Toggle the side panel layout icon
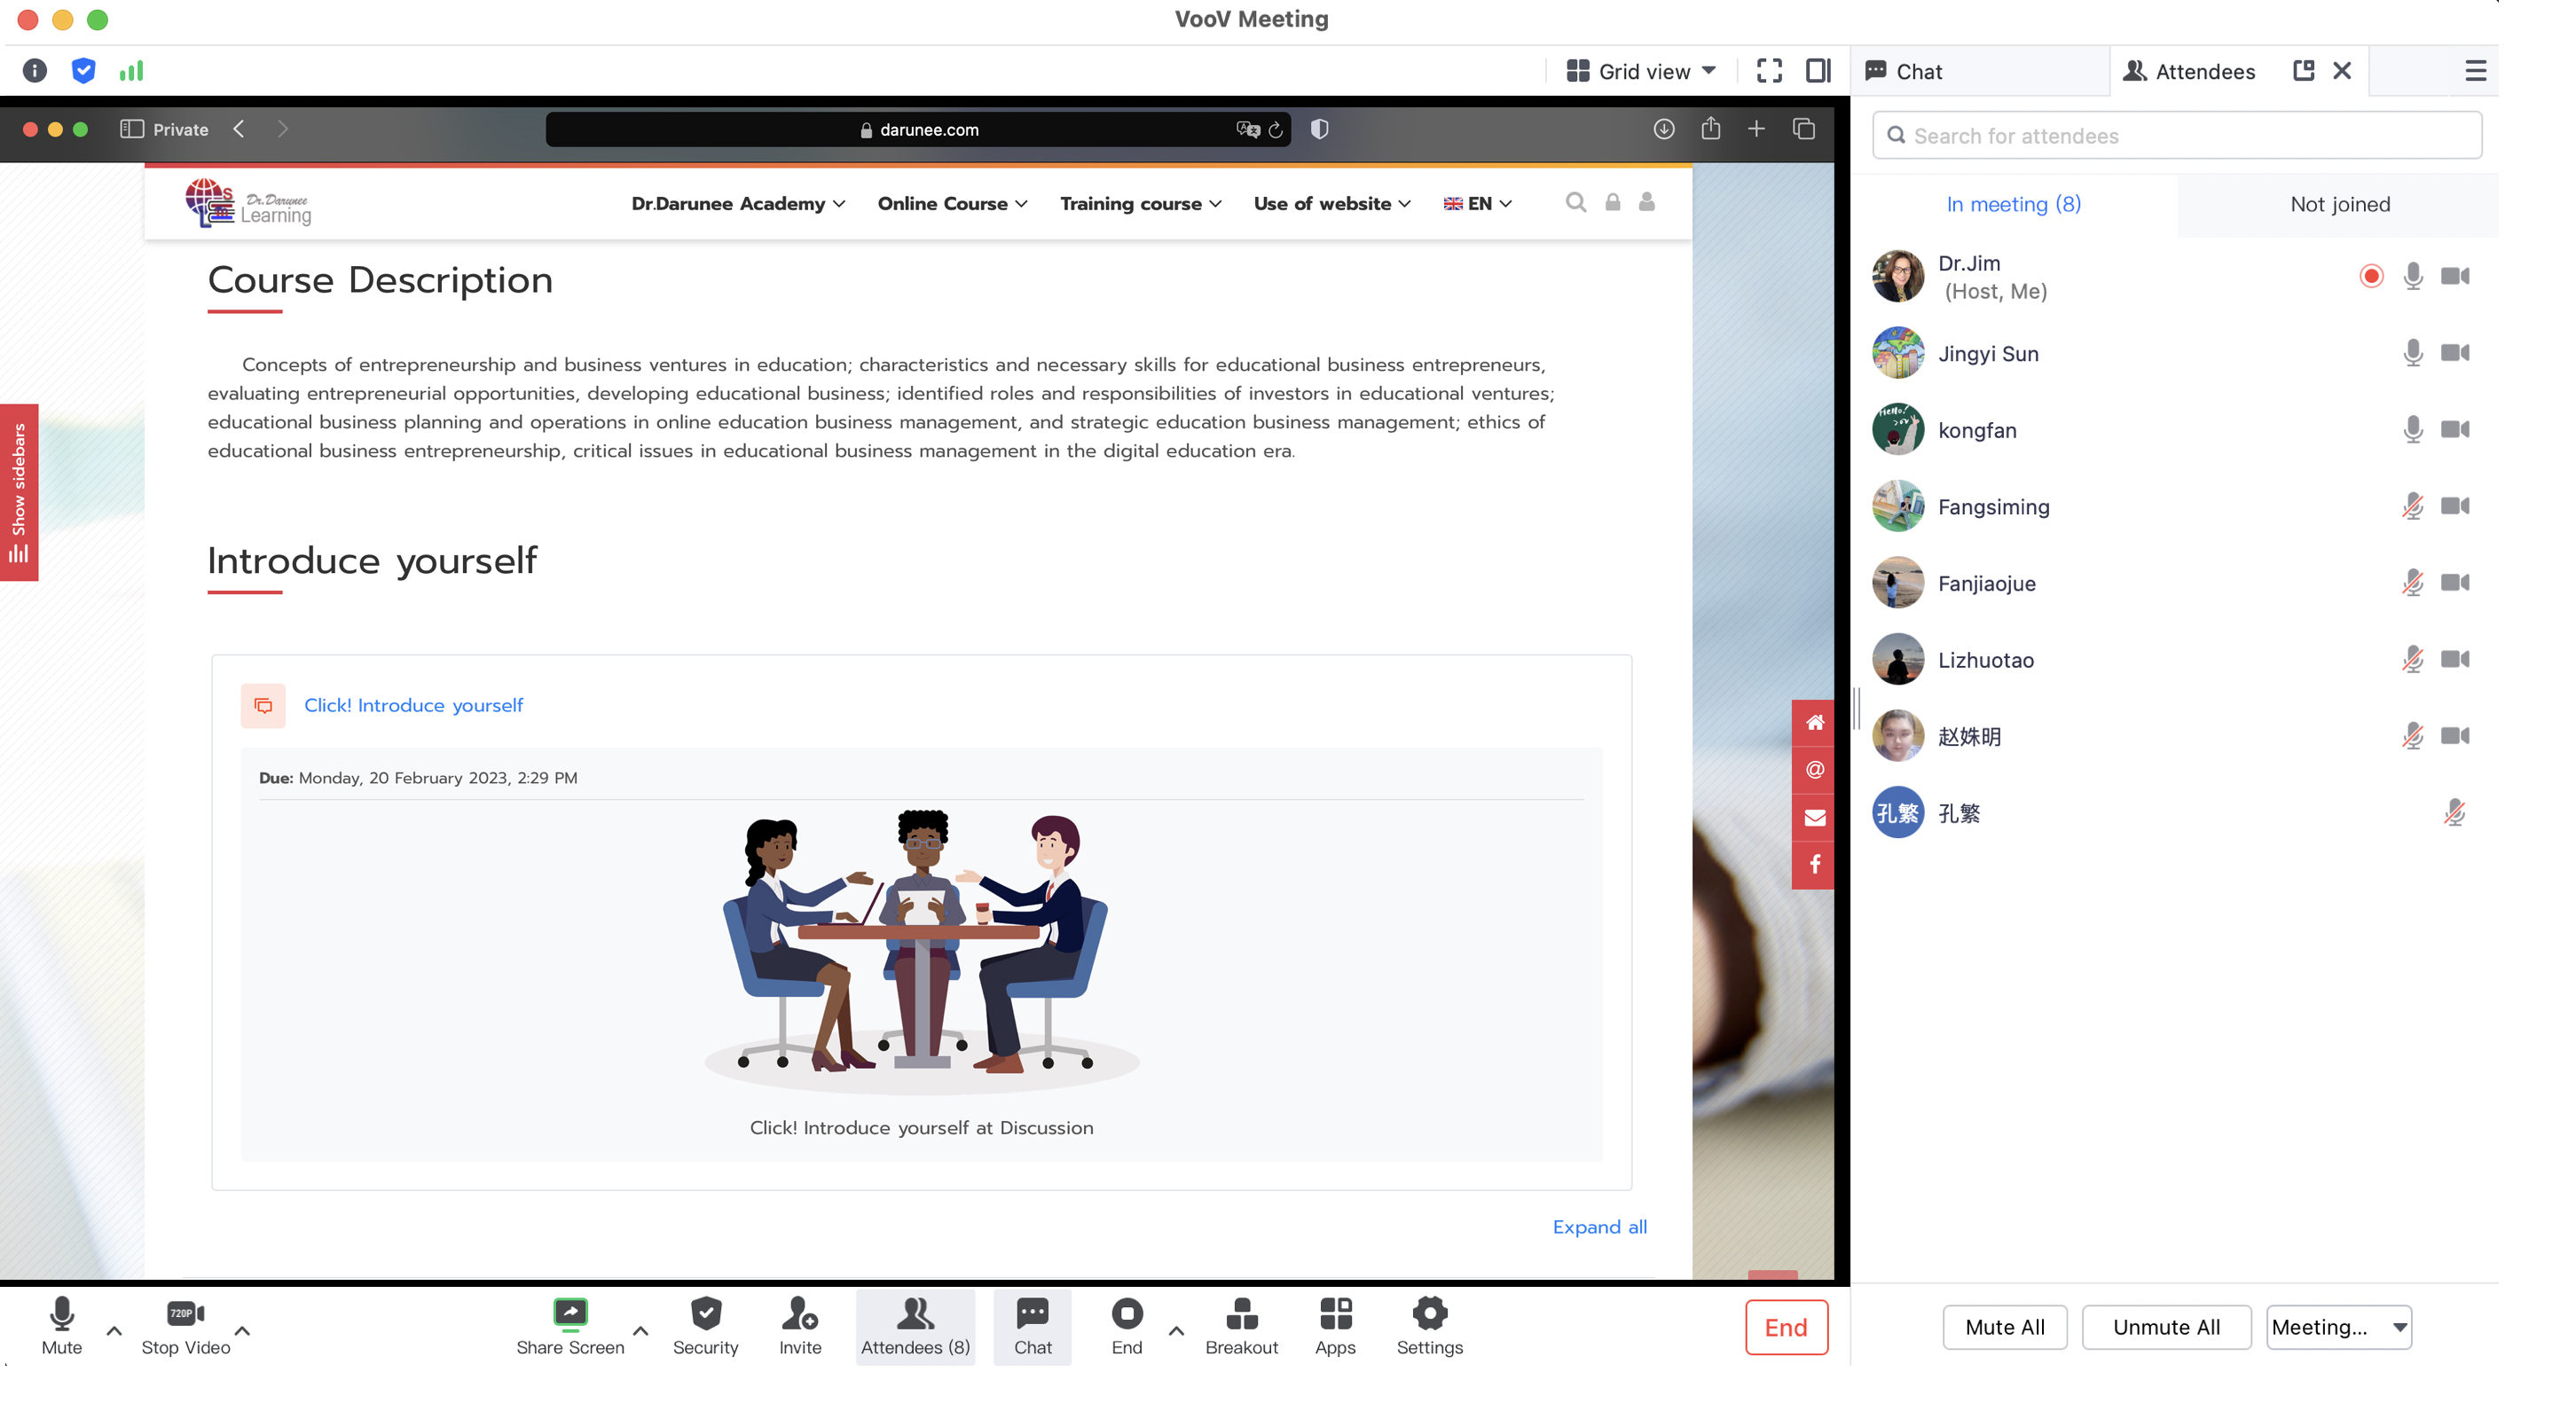 (x=1818, y=71)
